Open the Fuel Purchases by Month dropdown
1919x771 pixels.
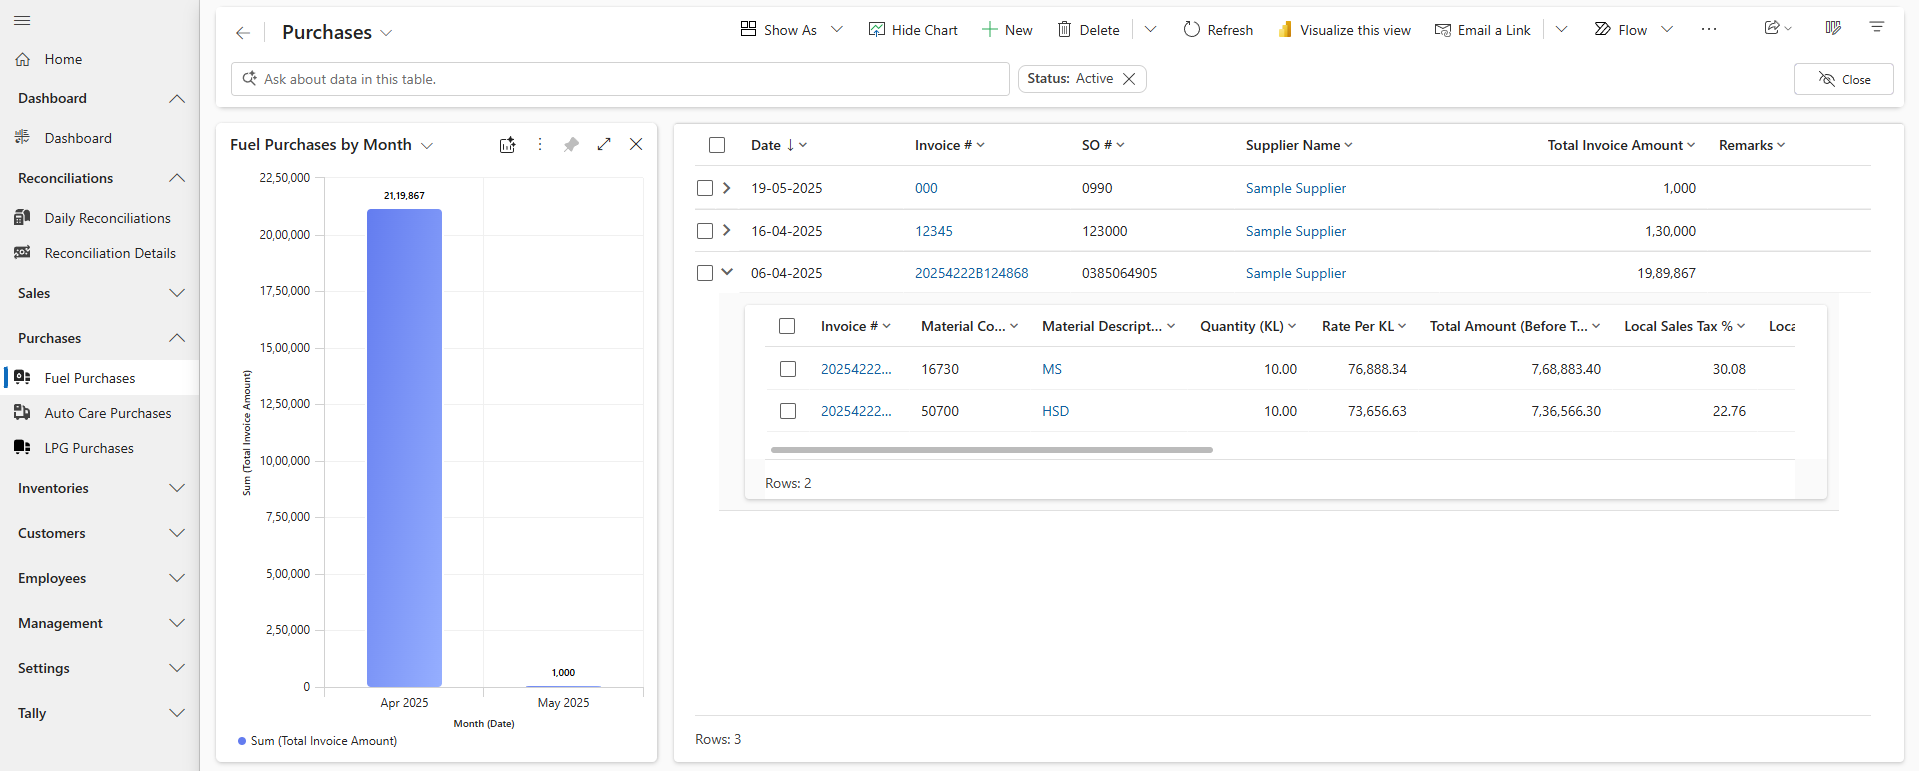pyautogui.click(x=427, y=146)
